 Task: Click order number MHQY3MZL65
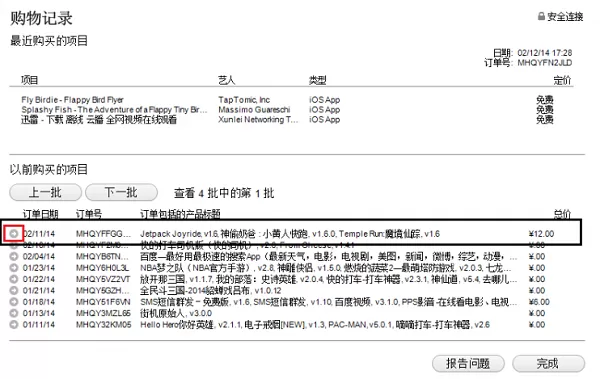(x=103, y=313)
